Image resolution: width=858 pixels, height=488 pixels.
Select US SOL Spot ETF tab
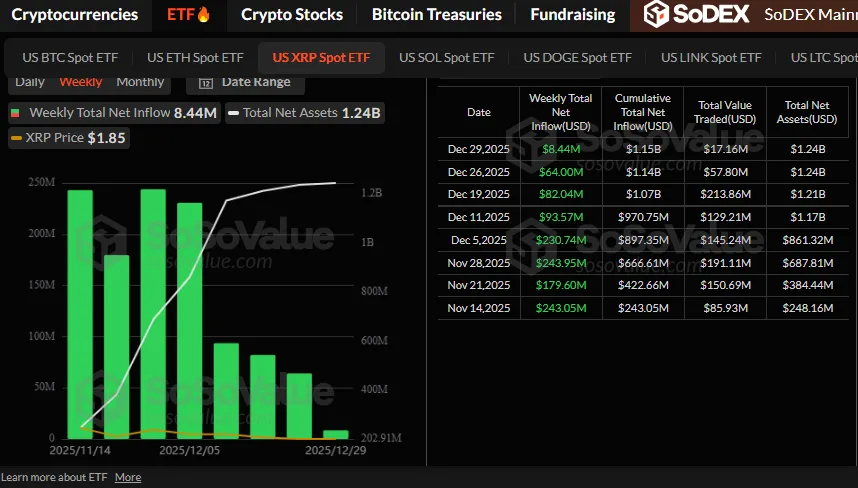tap(447, 57)
